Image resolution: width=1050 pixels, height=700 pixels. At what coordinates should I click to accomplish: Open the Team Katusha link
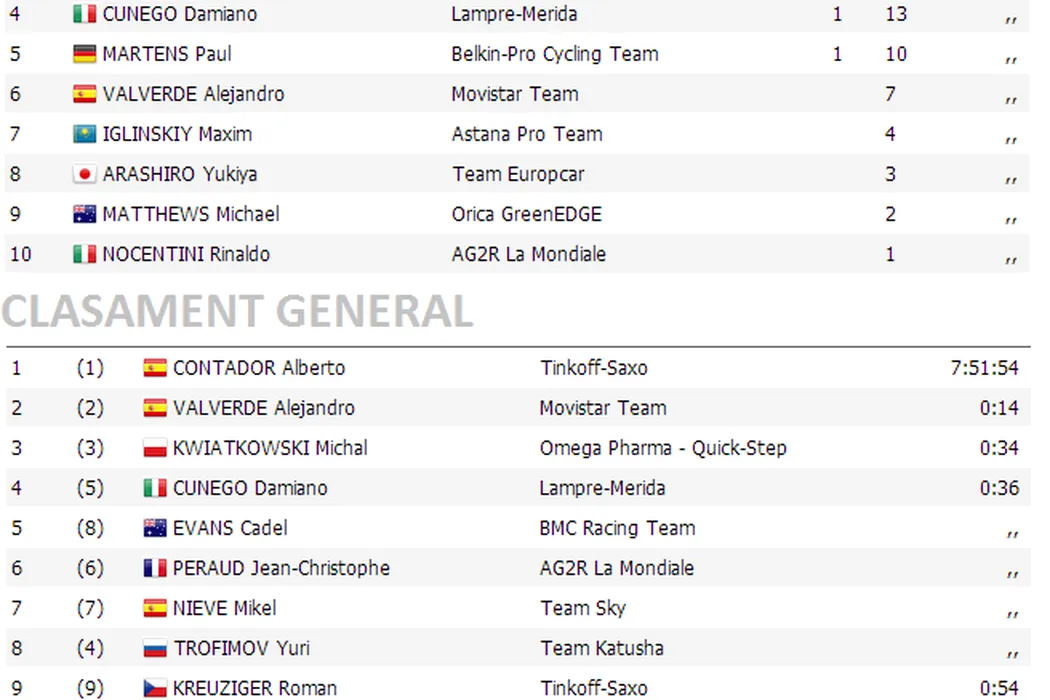601,648
